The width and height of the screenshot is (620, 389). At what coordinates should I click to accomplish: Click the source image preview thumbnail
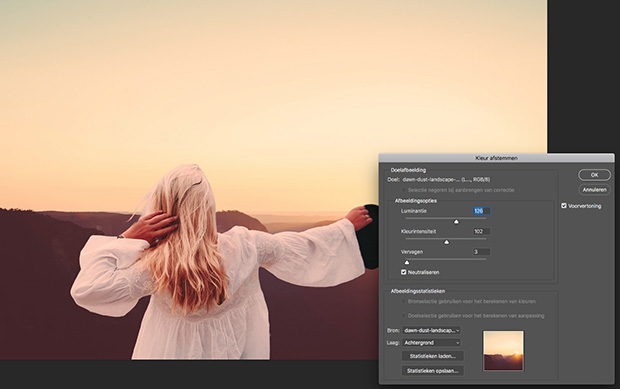point(503,351)
